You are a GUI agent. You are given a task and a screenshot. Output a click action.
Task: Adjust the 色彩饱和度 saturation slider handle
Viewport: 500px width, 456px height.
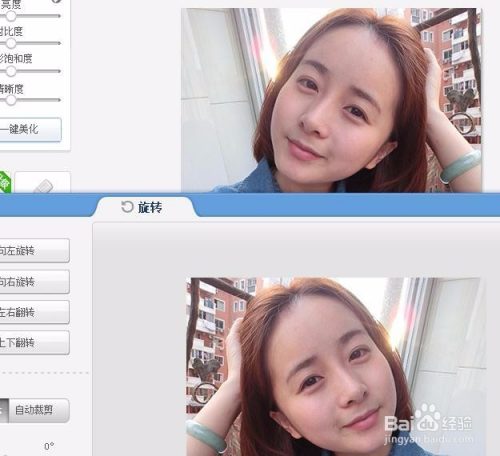click(x=11, y=71)
